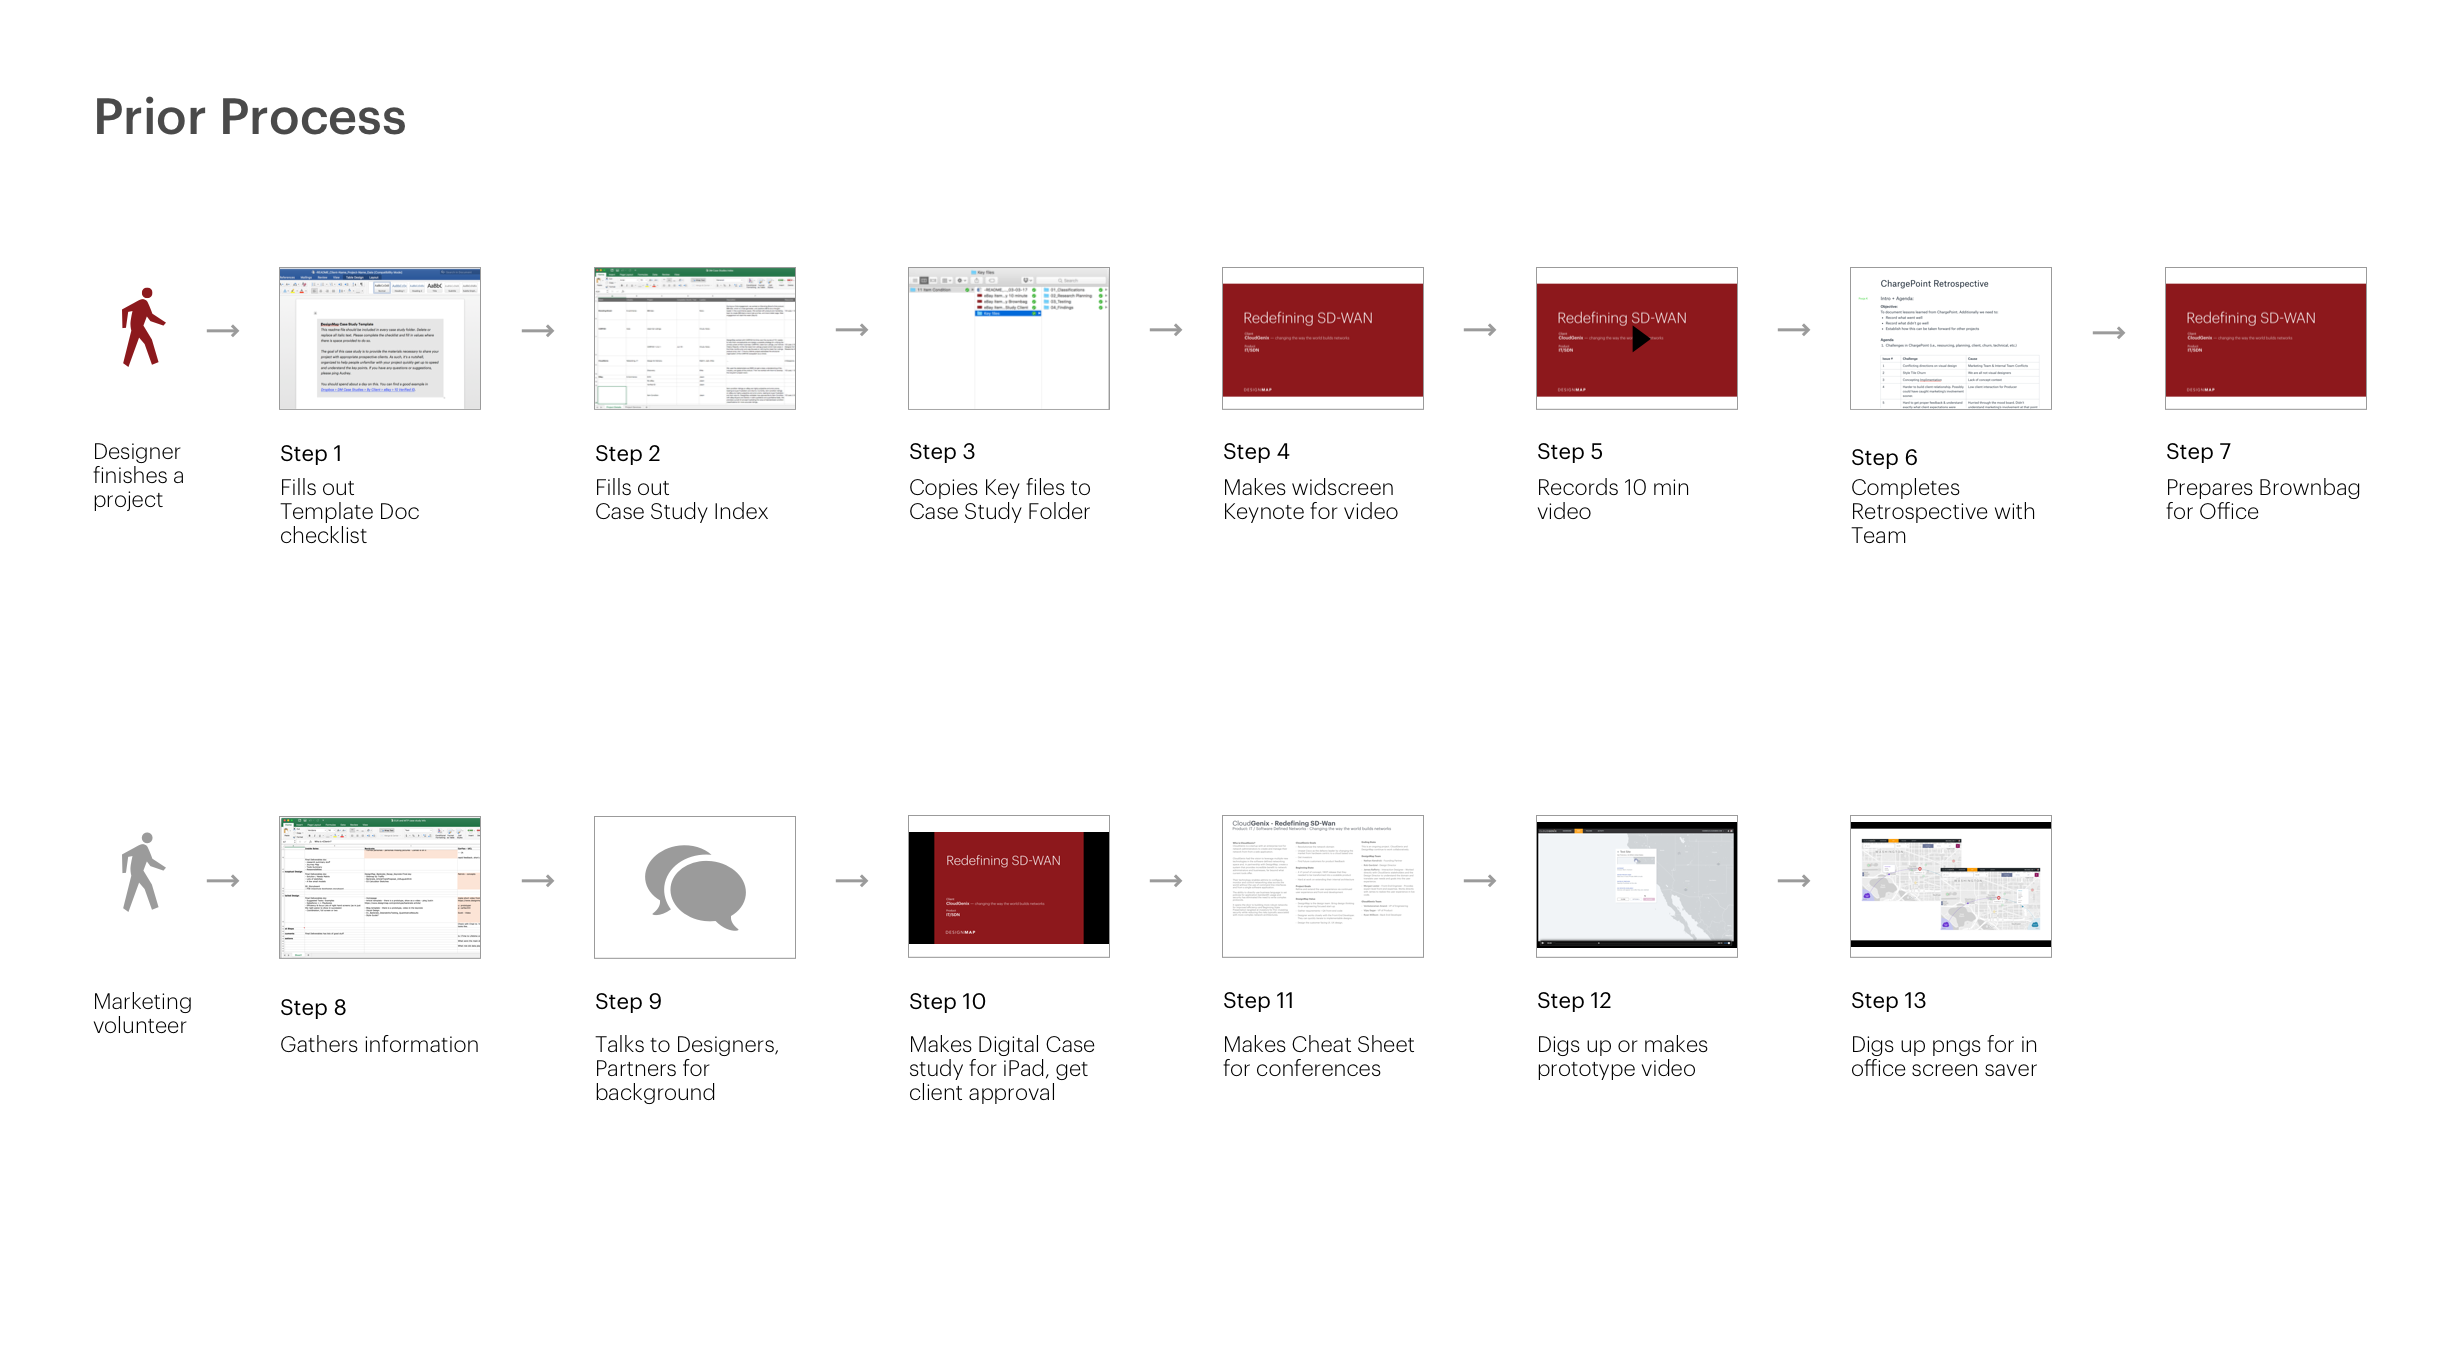The height and width of the screenshot is (1351, 2459).
Task: Open the Step 2 Case Study Index spreadsheet
Action: click(x=695, y=338)
